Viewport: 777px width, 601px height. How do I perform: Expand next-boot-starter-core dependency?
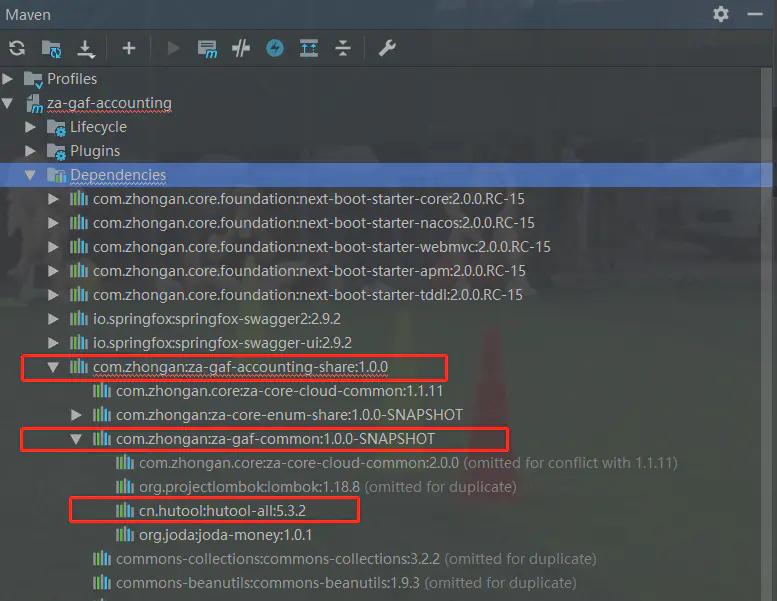click(x=53, y=199)
